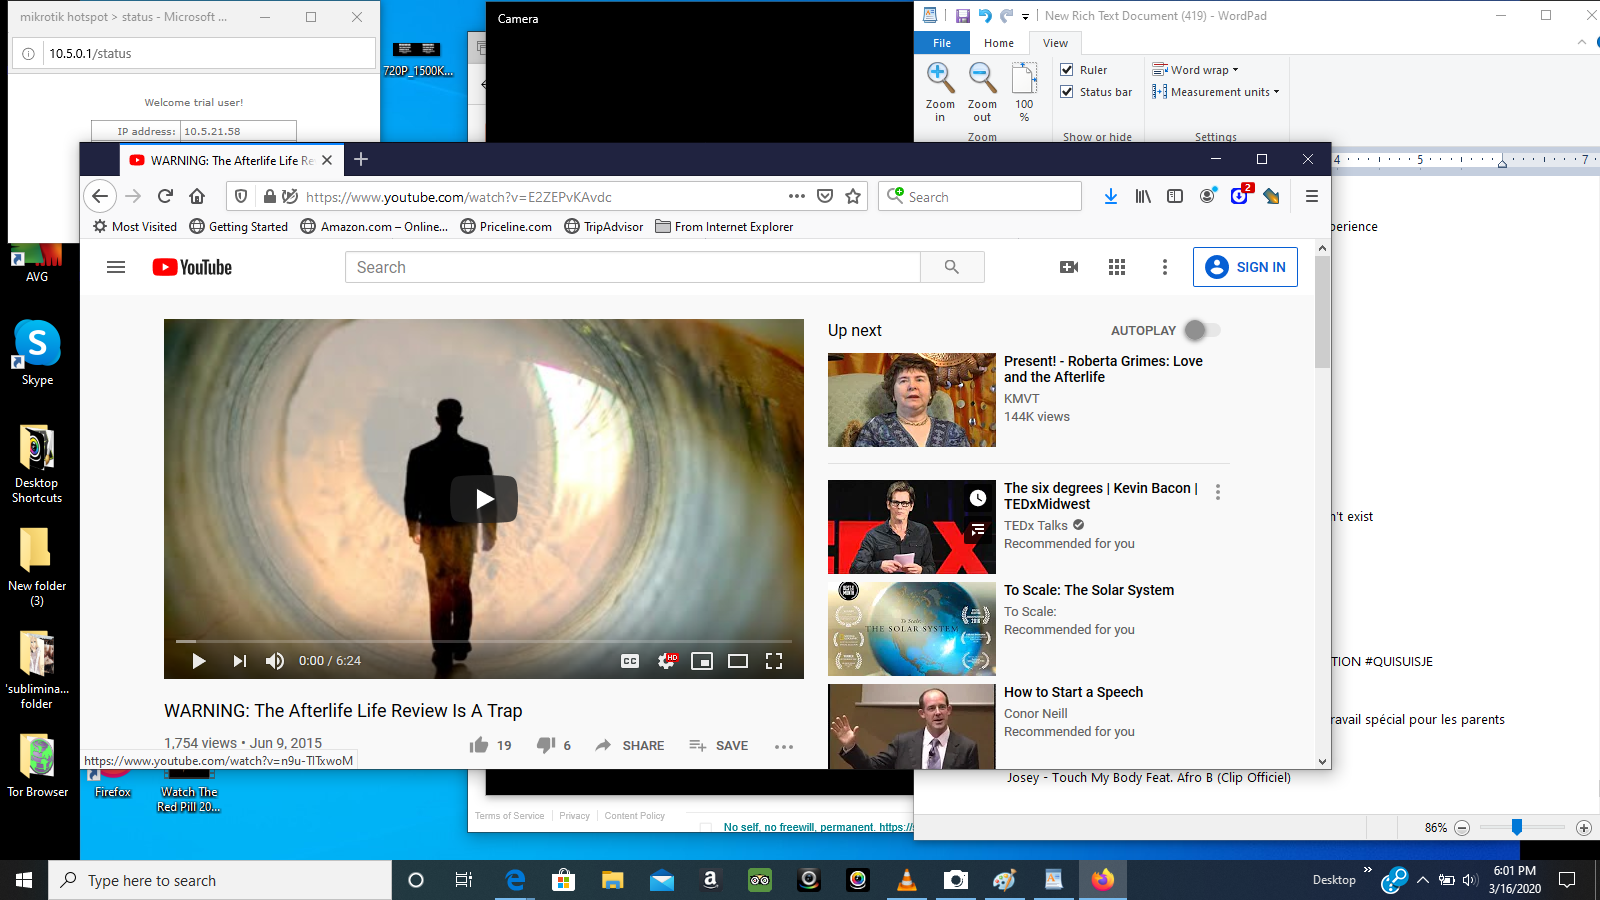Open the From Internet Explorer bookmarks folder
1600x900 pixels.
[724, 227]
